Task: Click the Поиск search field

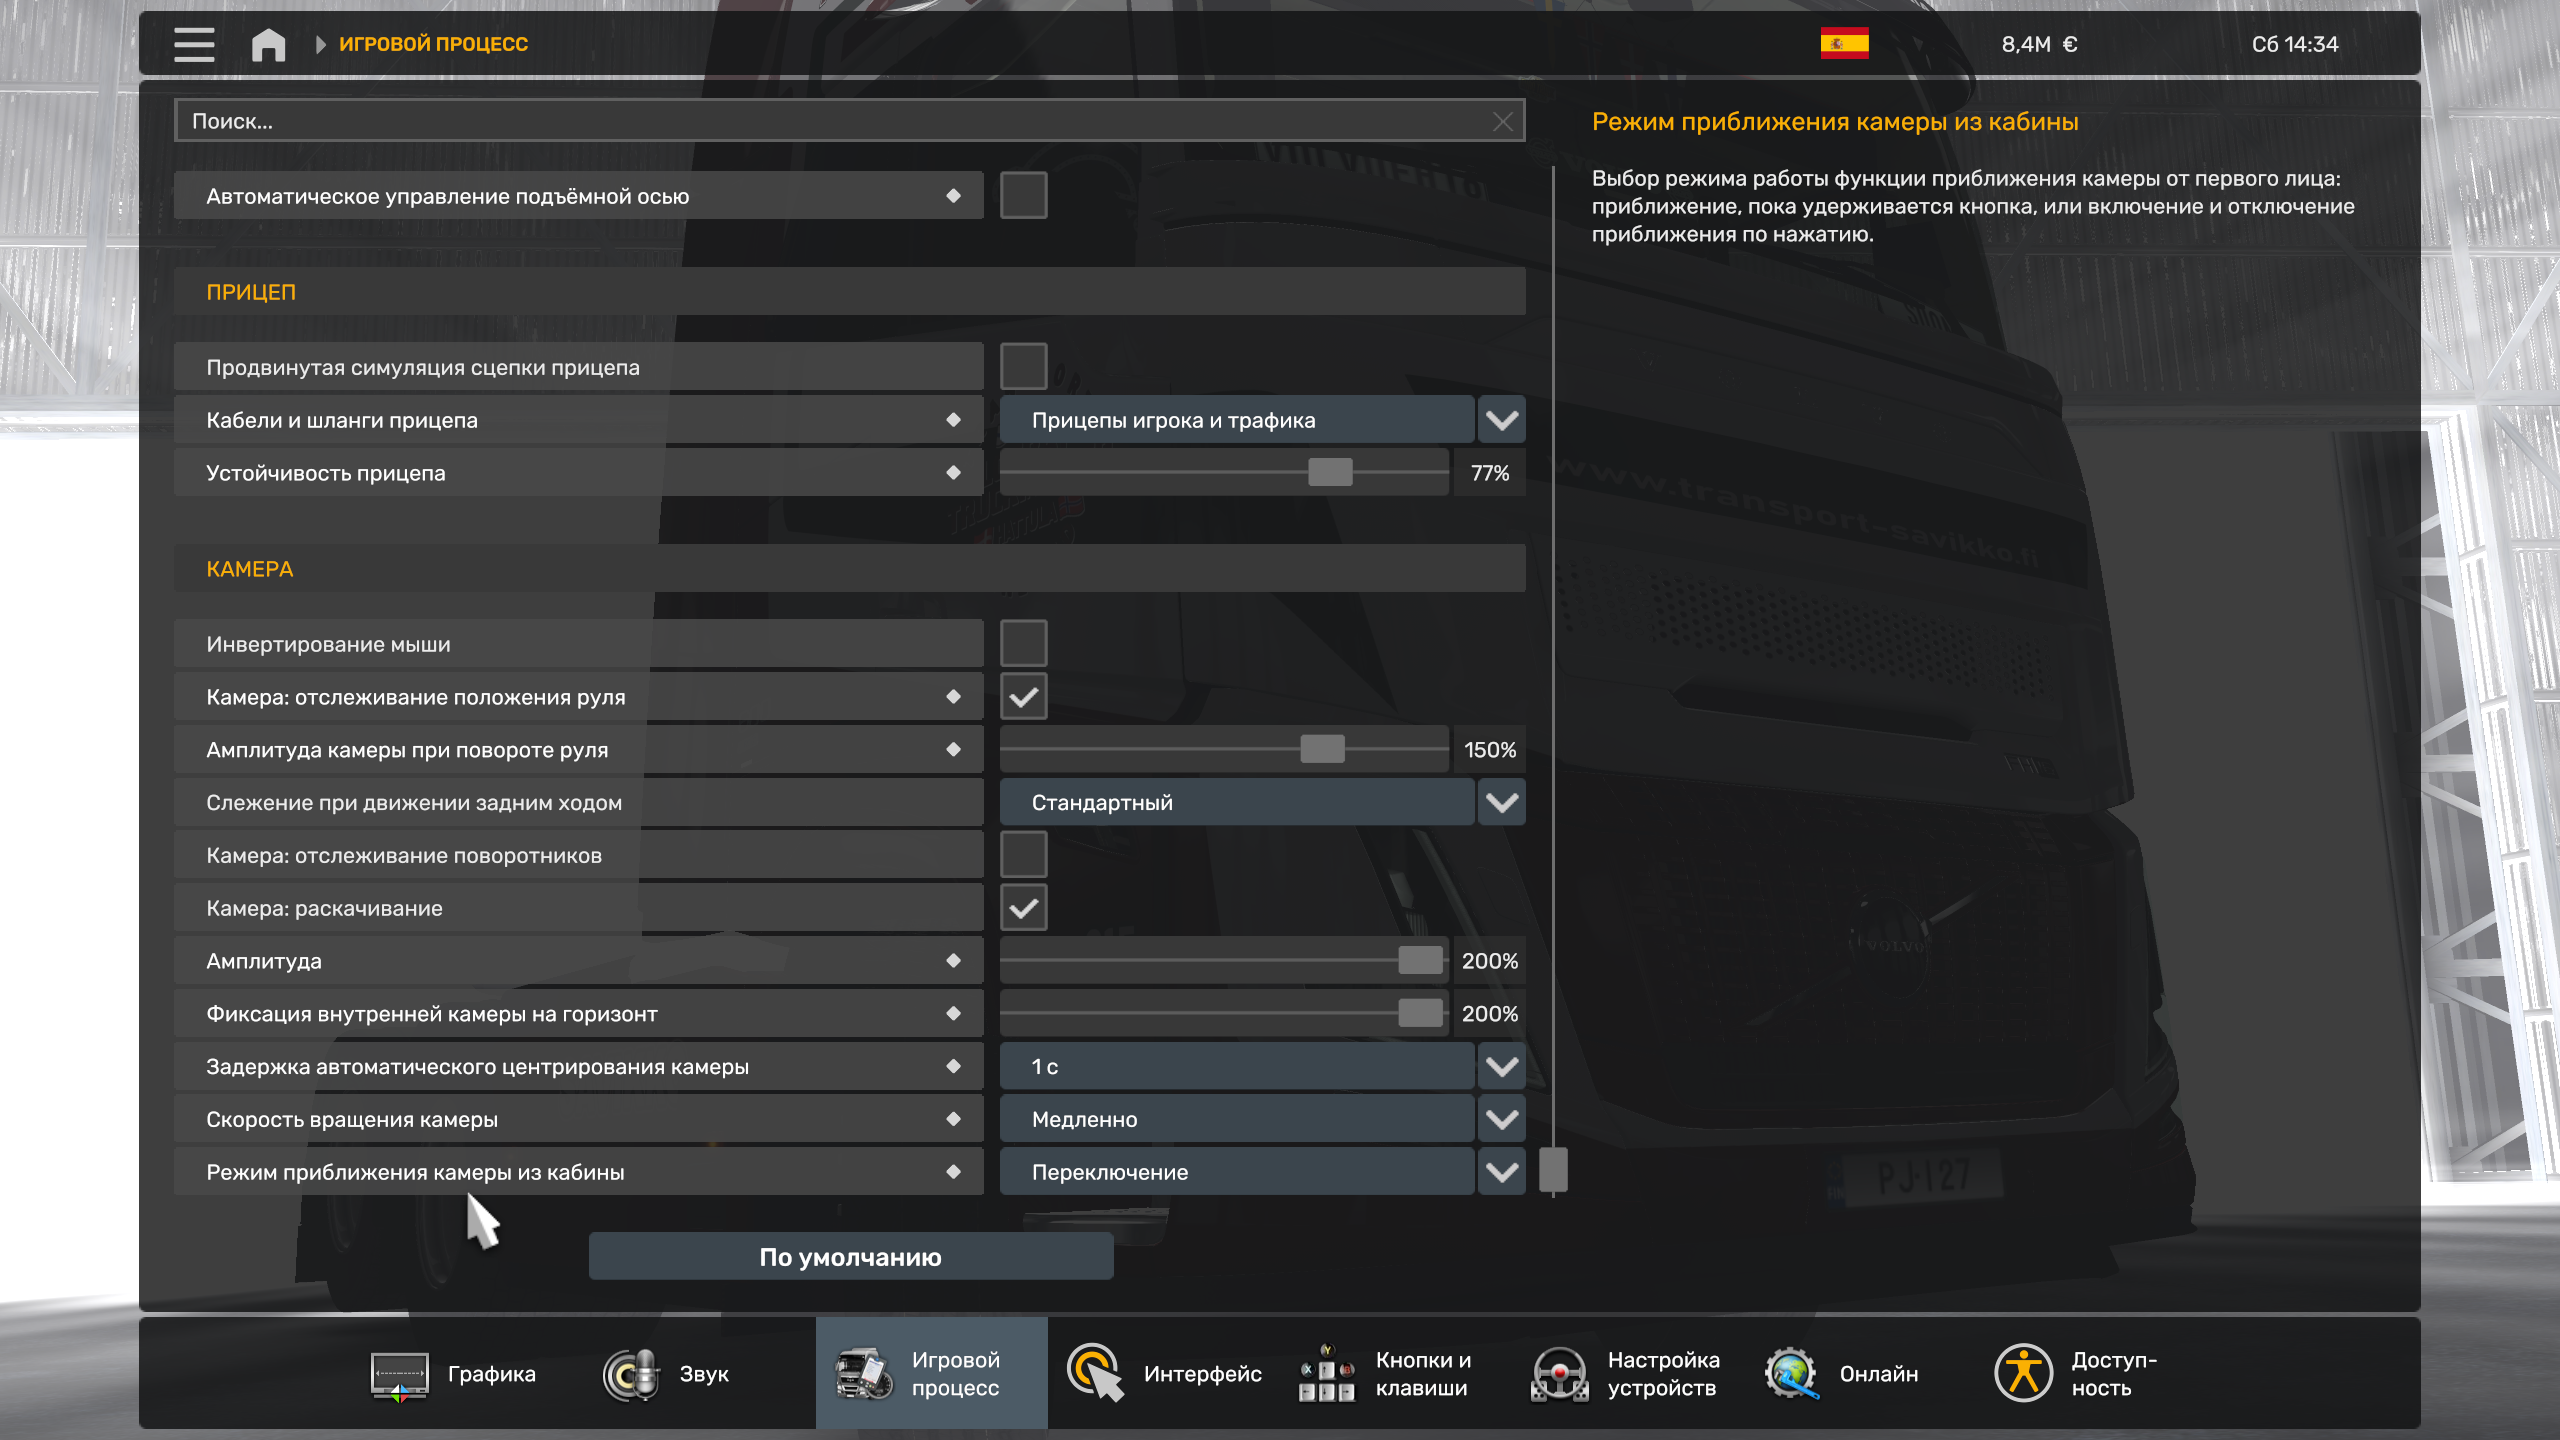Action: click(830, 121)
